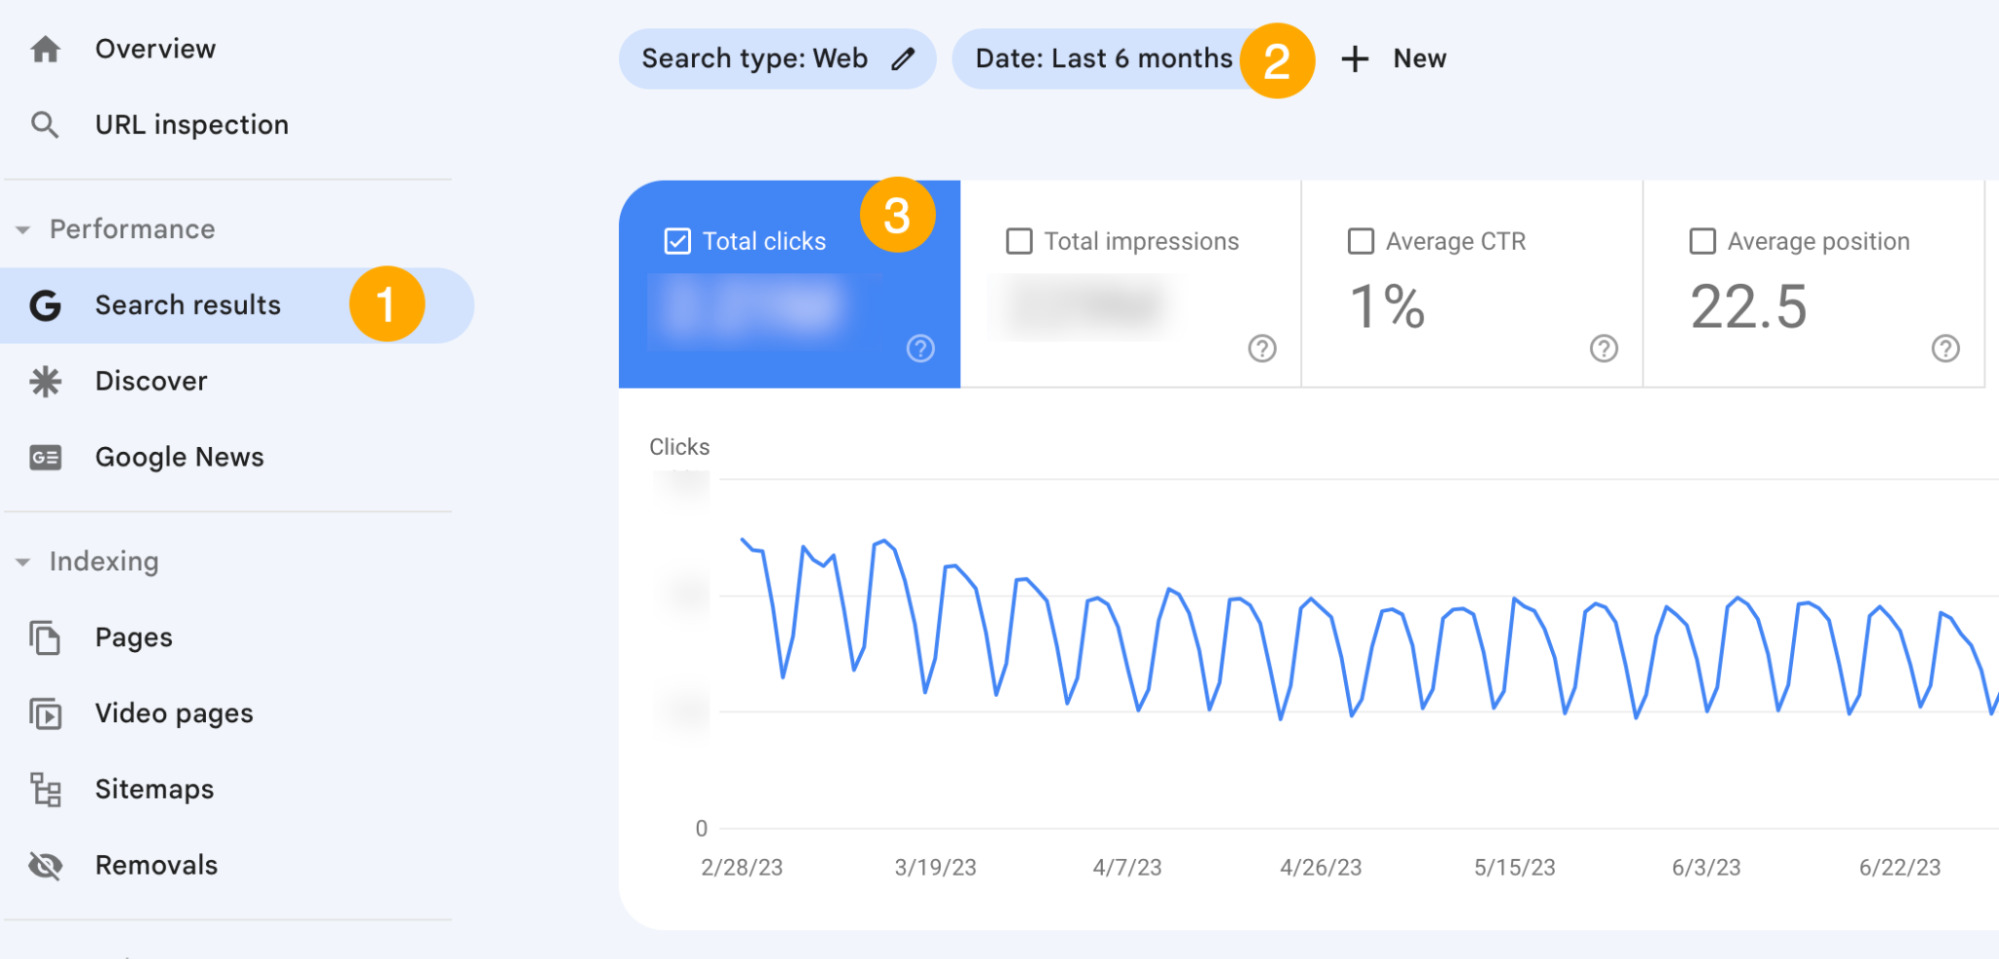Click the Search results G icon
This screenshot has width=1999, height=959.
[x=44, y=305]
